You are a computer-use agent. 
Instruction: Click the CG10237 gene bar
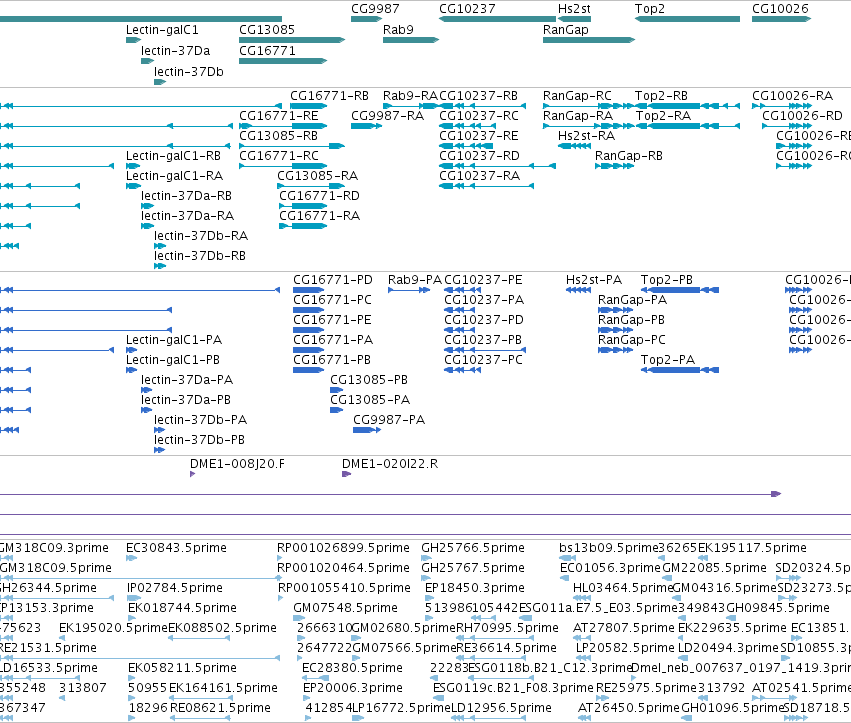click(x=498, y=19)
